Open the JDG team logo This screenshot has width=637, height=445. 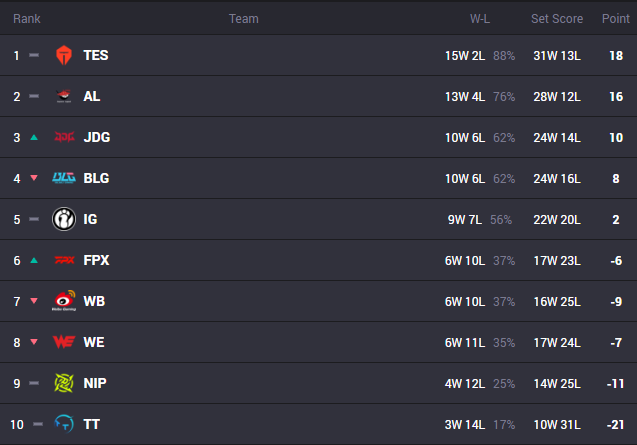coord(64,137)
